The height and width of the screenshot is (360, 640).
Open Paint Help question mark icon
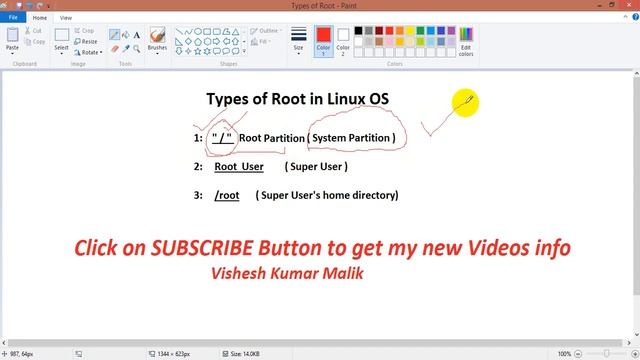pos(636,17)
